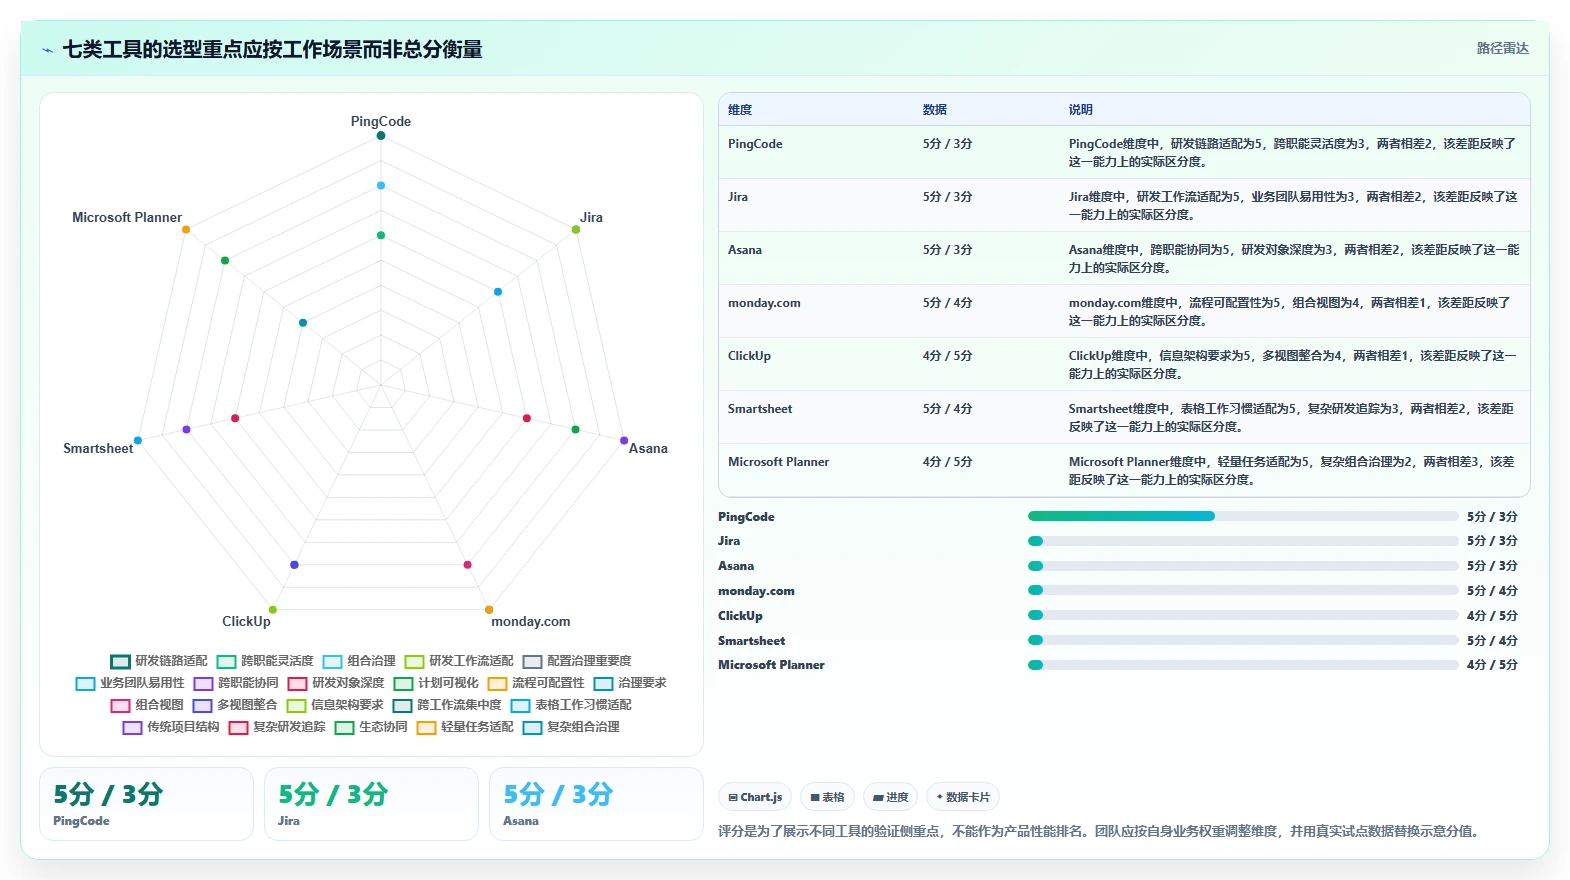Select the Asana description starting Asana维度中

point(1294,259)
